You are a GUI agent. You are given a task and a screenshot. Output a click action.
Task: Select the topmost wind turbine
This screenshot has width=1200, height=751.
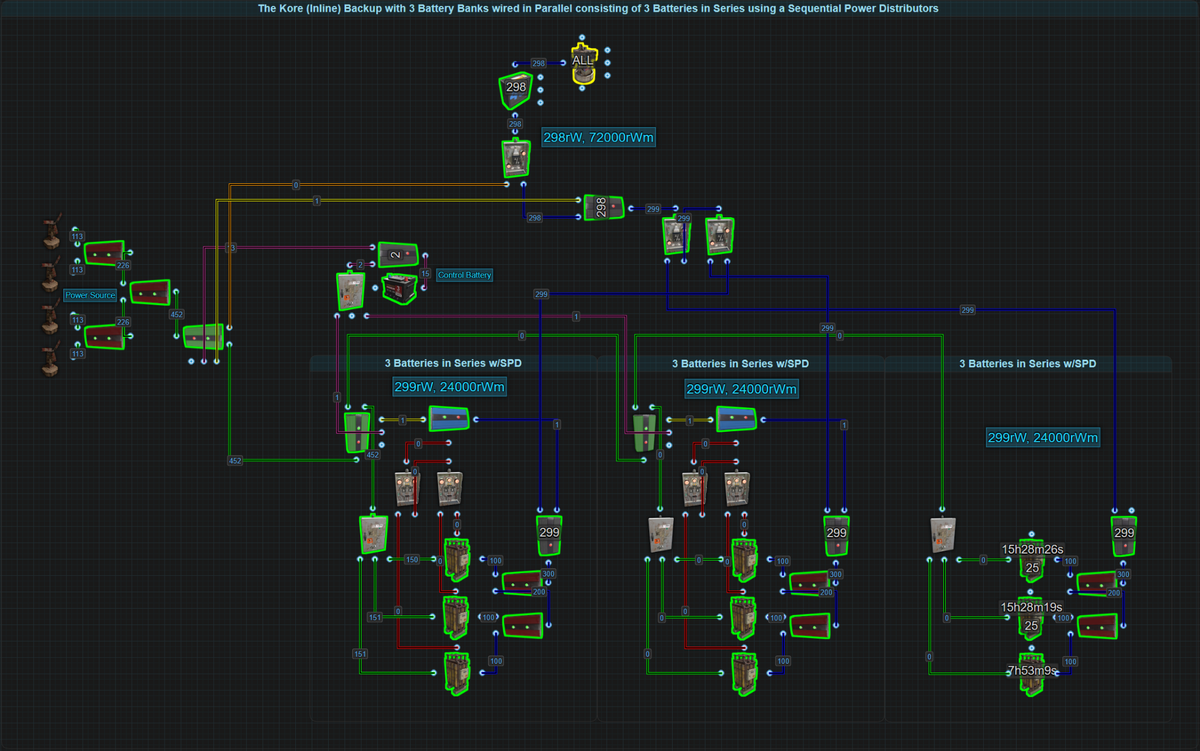(50, 233)
